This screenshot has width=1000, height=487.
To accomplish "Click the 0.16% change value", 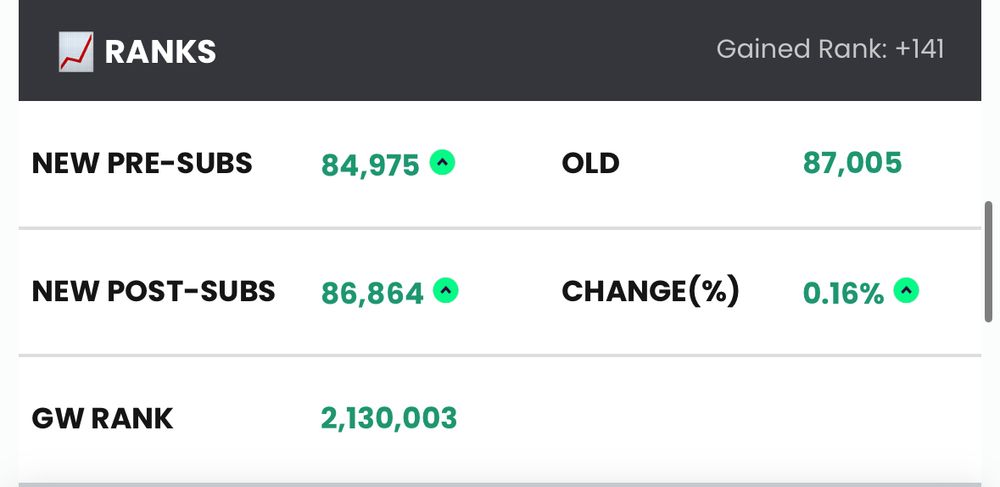I will (843, 293).
